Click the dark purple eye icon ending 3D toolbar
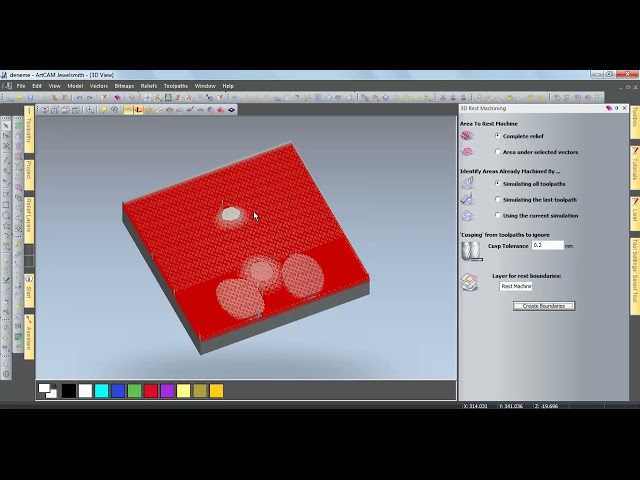Image resolution: width=640 pixels, height=480 pixels. tap(231, 109)
